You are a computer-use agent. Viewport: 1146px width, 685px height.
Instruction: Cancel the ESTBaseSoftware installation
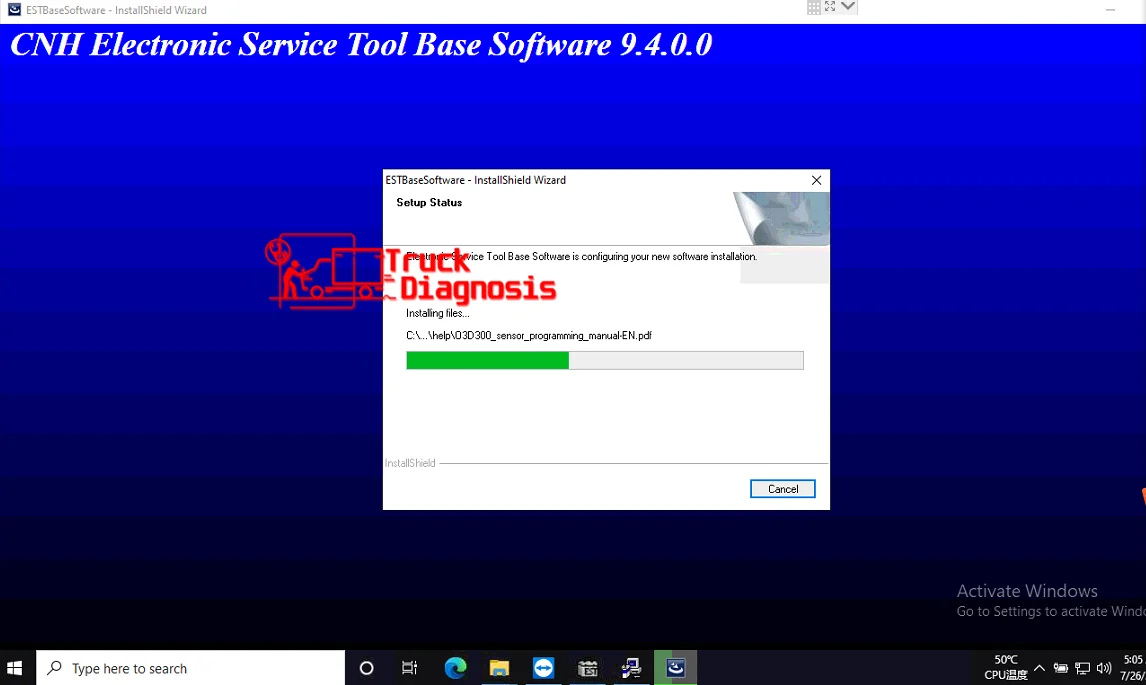point(782,488)
